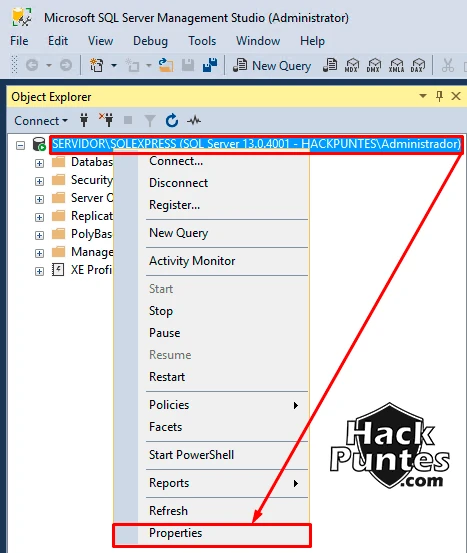
Task: Click the Save toolbar icon
Action: [x=188, y=66]
